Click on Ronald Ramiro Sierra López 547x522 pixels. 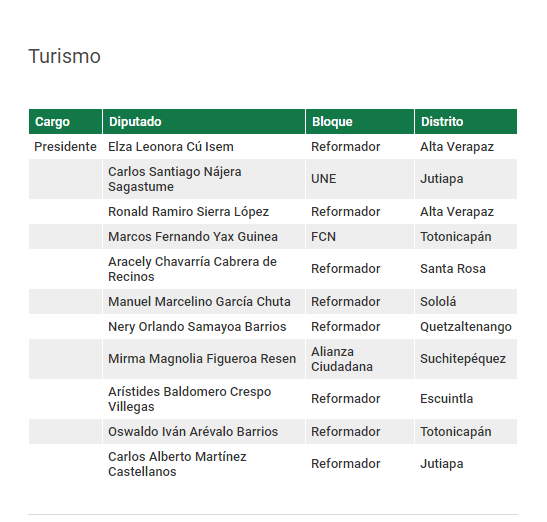tap(188, 212)
